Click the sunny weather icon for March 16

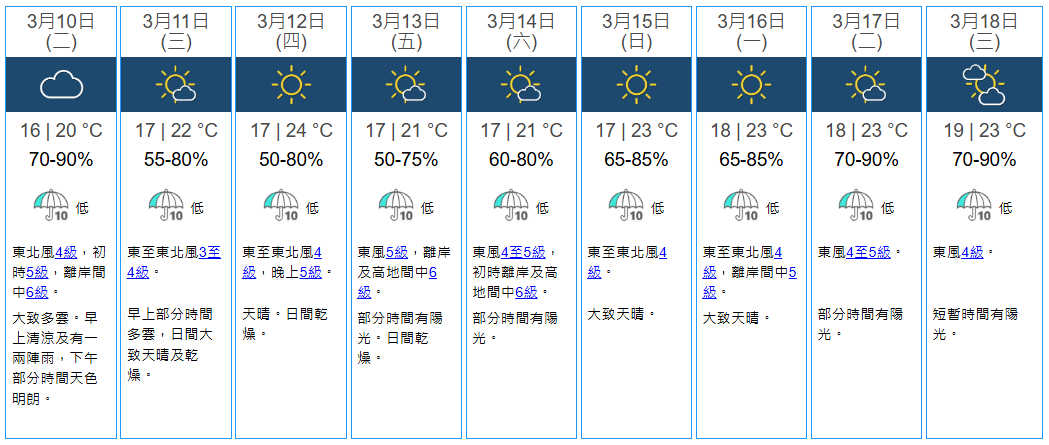[751, 85]
